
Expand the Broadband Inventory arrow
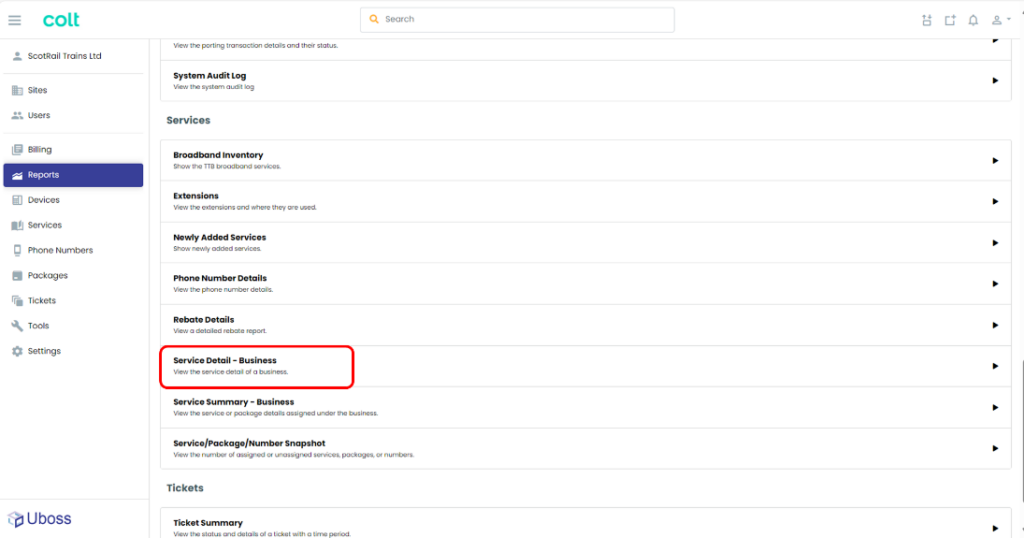(x=995, y=161)
